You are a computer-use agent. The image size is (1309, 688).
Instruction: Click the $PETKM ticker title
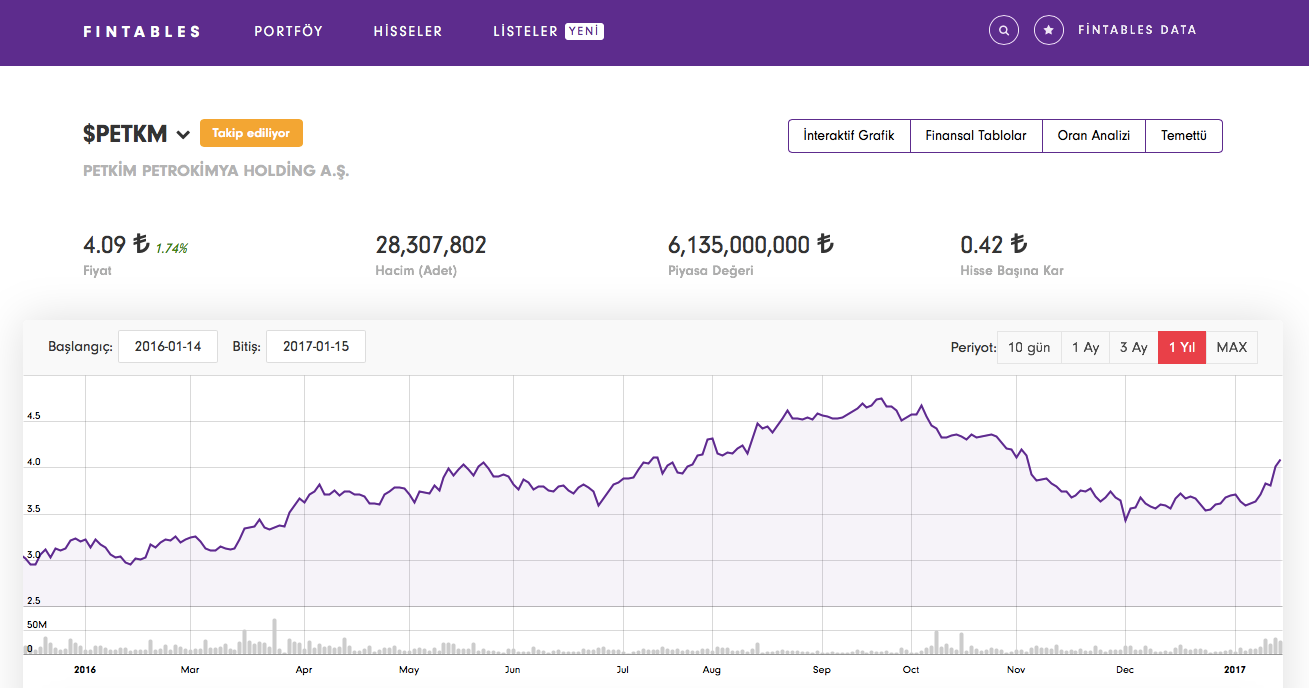click(x=125, y=134)
